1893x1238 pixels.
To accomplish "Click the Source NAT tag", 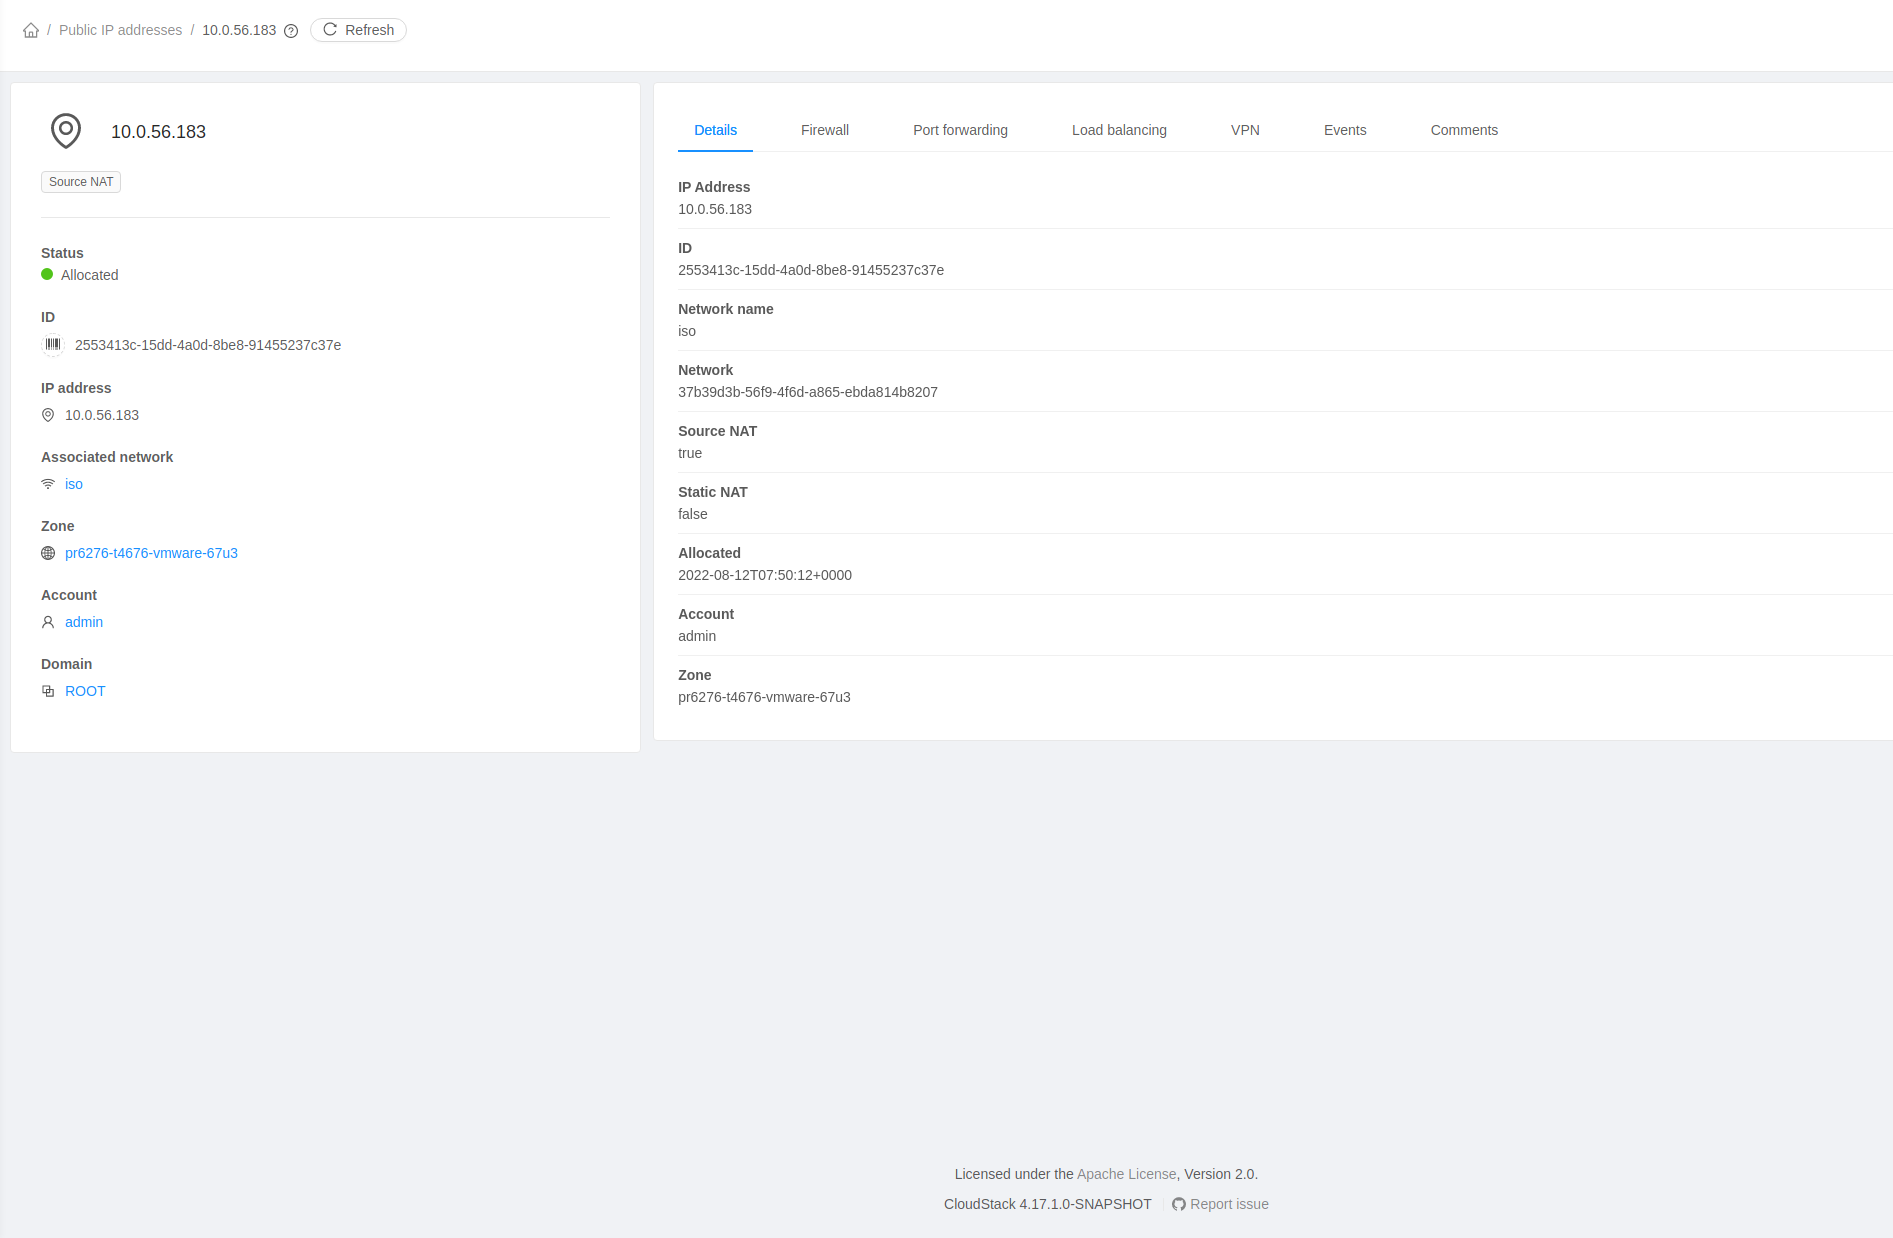I will coord(80,182).
